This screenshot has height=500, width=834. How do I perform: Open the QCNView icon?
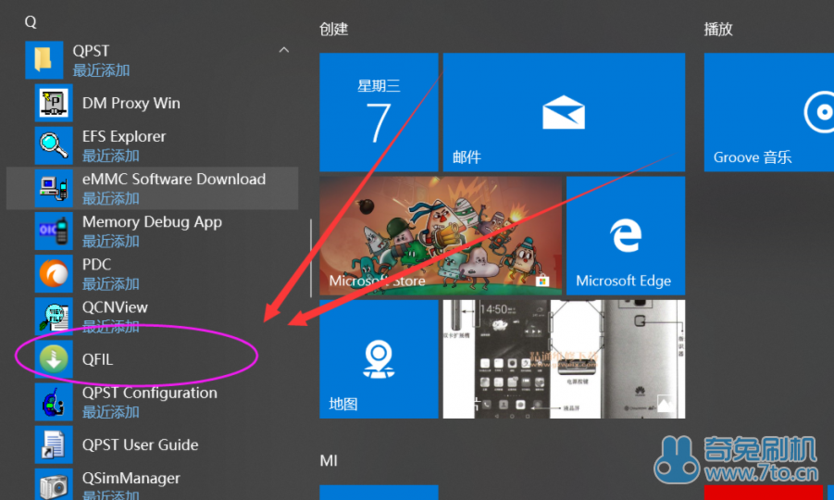coord(54,316)
